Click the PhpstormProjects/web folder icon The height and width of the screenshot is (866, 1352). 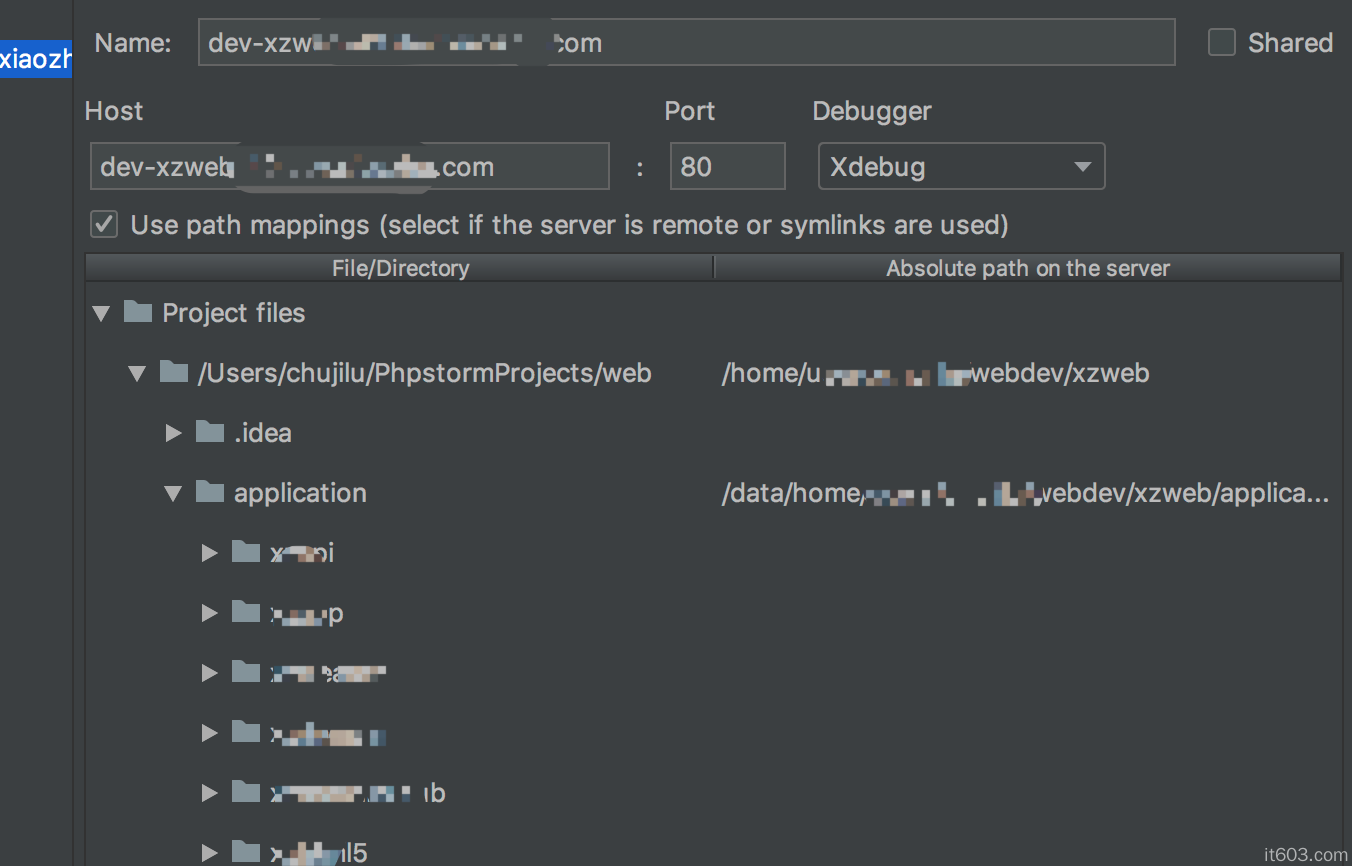(173, 373)
